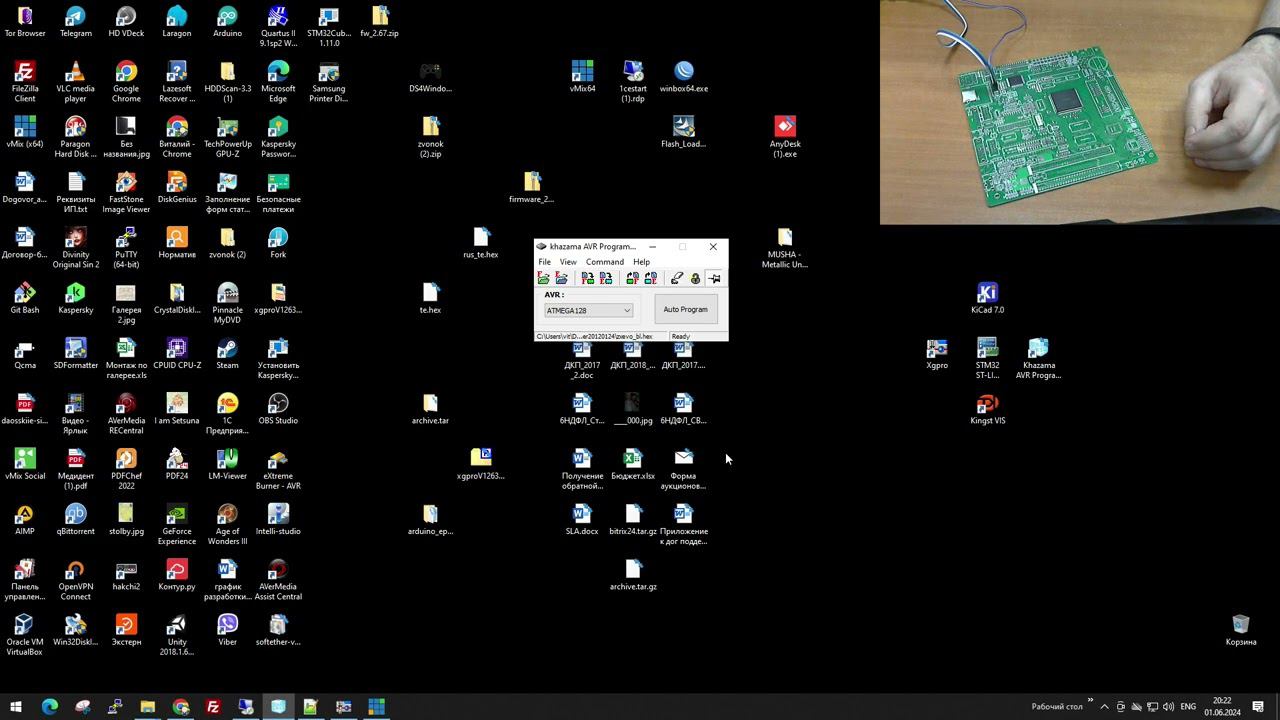Select the Бюджет.xlsx Excel file

point(633,464)
